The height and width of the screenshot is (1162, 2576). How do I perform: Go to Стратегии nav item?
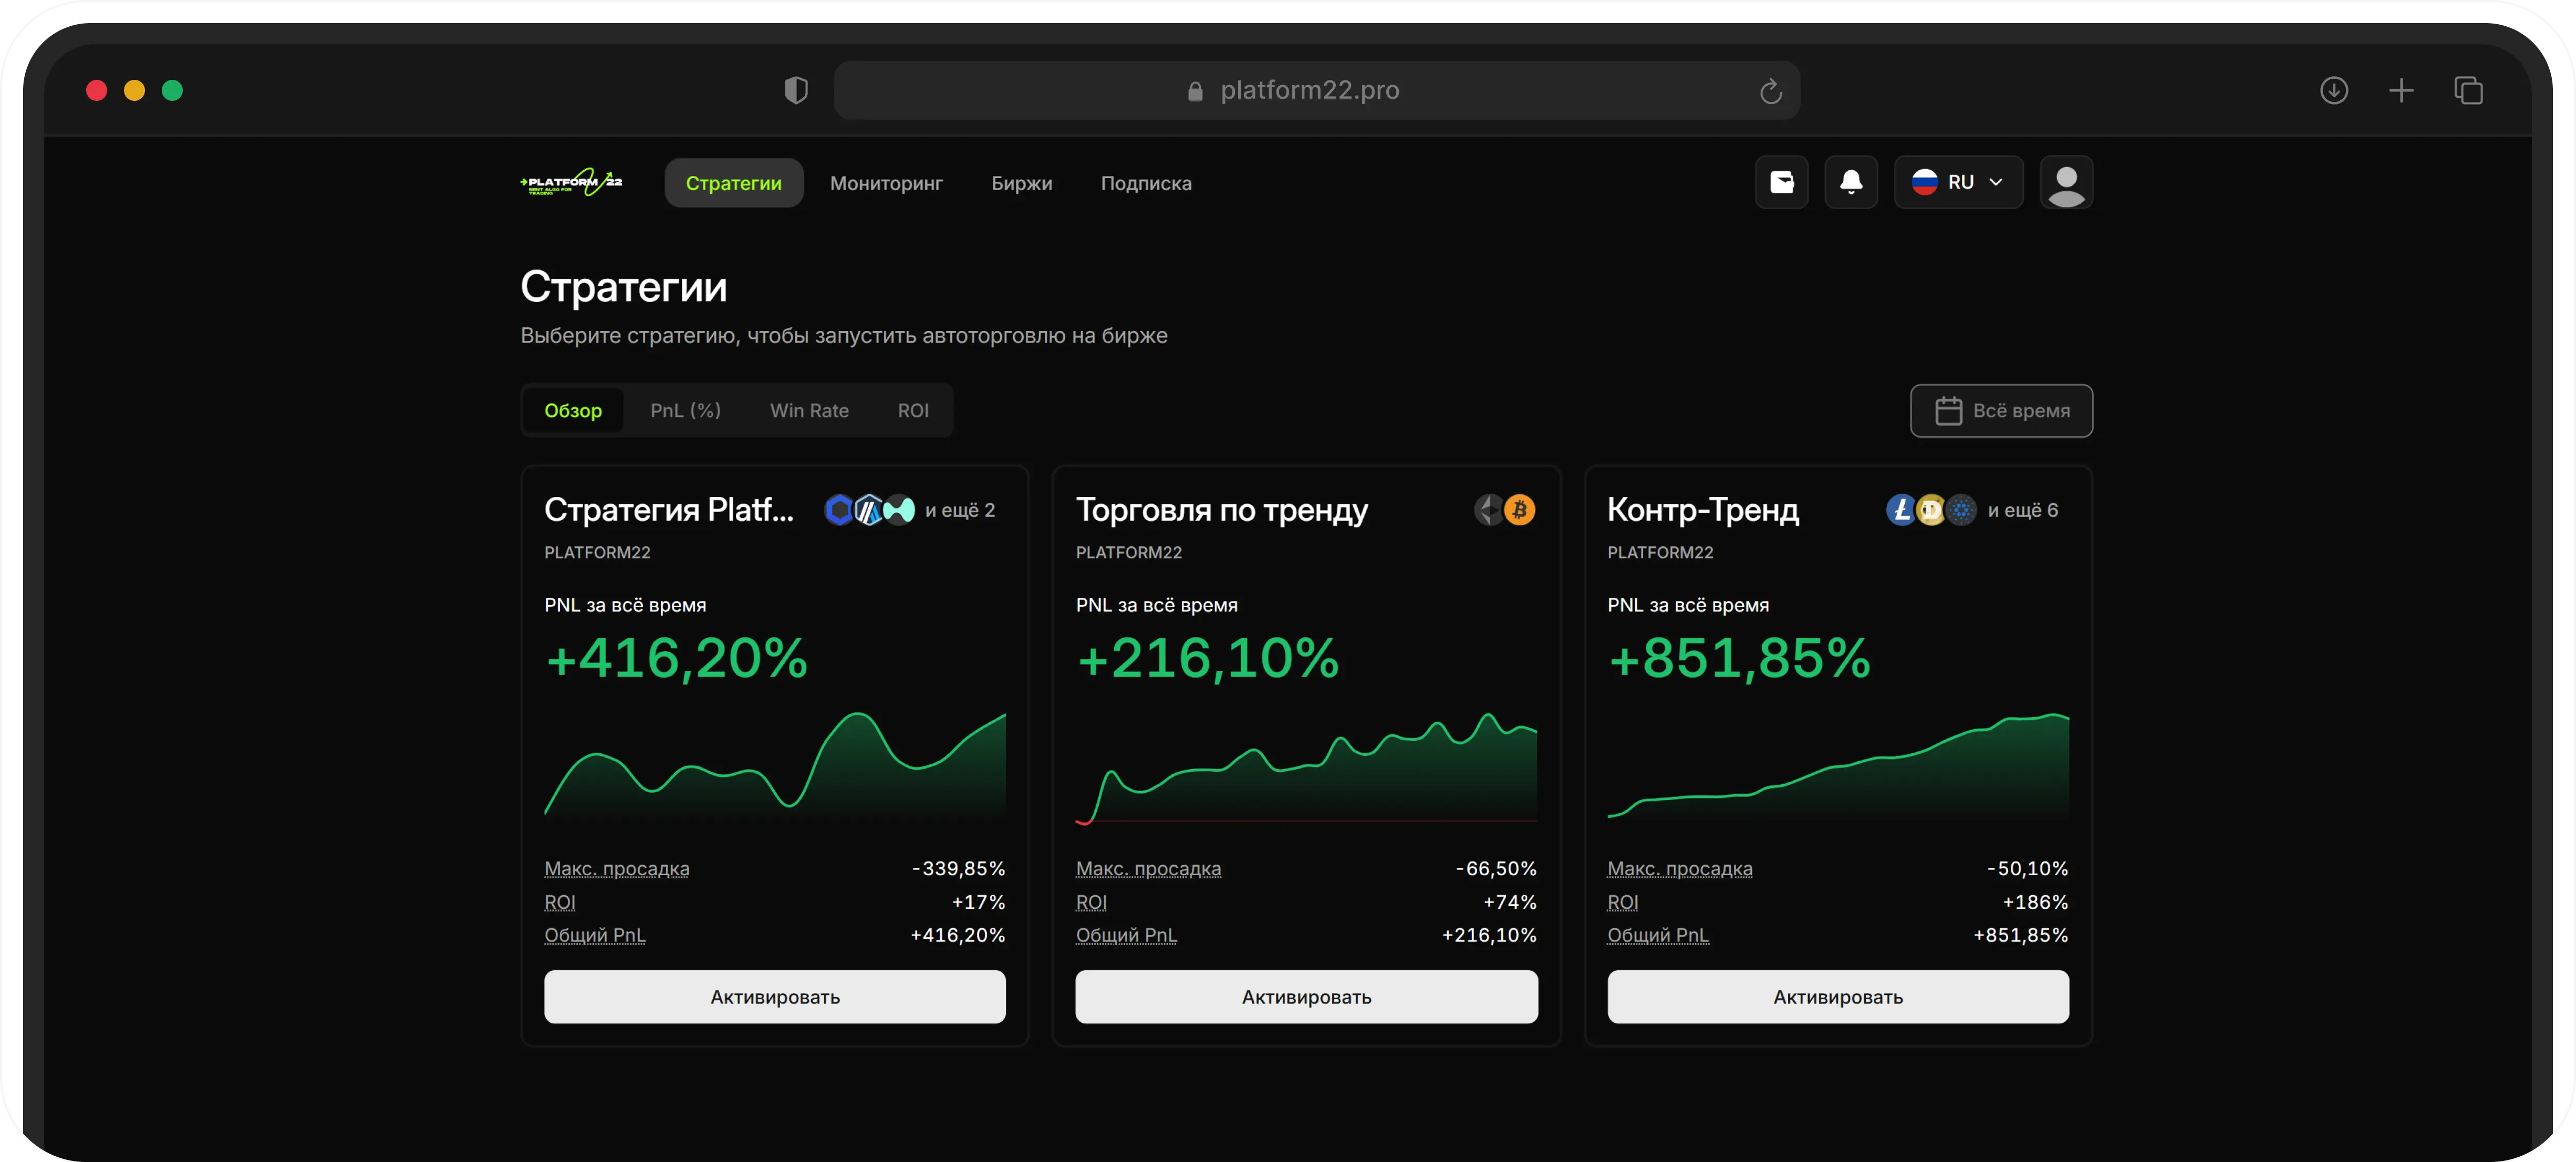coord(733,183)
